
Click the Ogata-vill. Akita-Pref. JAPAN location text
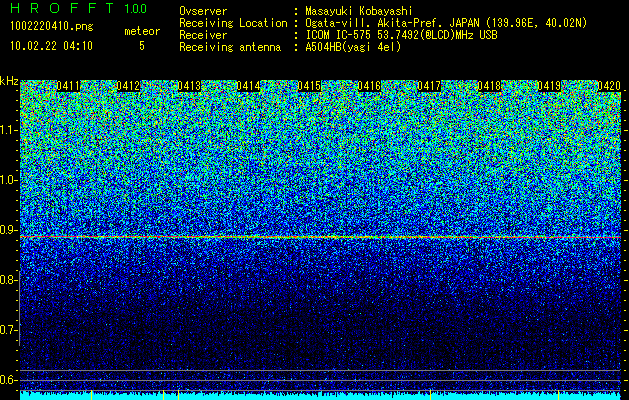click(446, 23)
